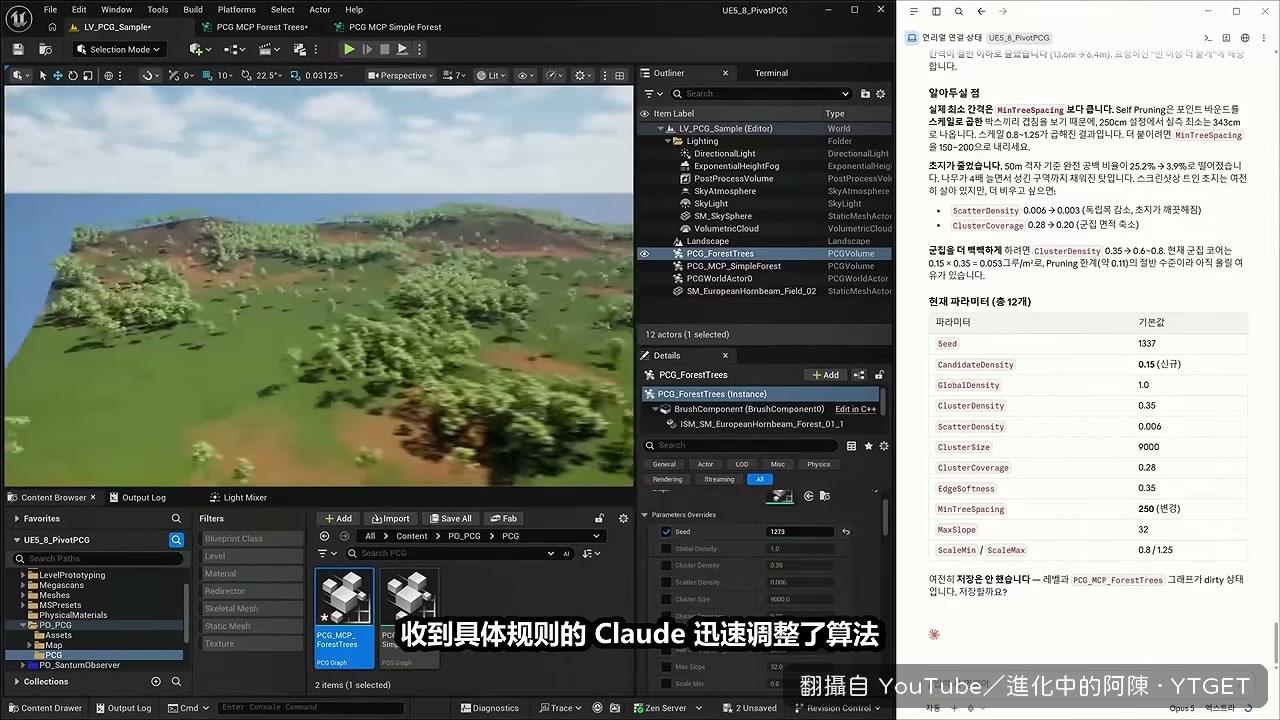Open the Build menu
The width and height of the screenshot is (1280, 720).
coord(193,9)
